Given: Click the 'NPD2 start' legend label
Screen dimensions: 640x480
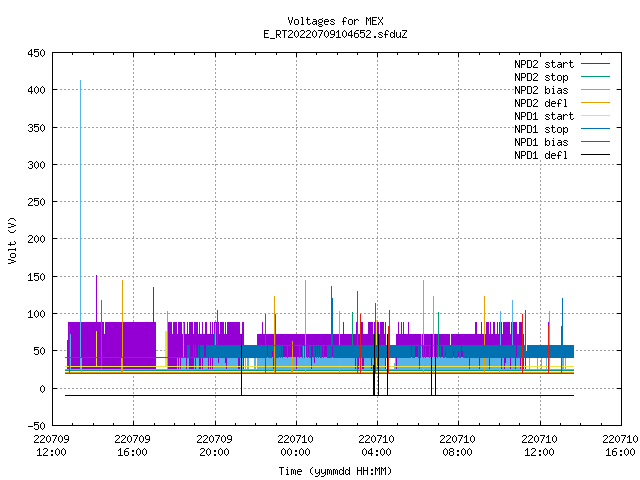Looking at the screenshot, I should (544, 64).
